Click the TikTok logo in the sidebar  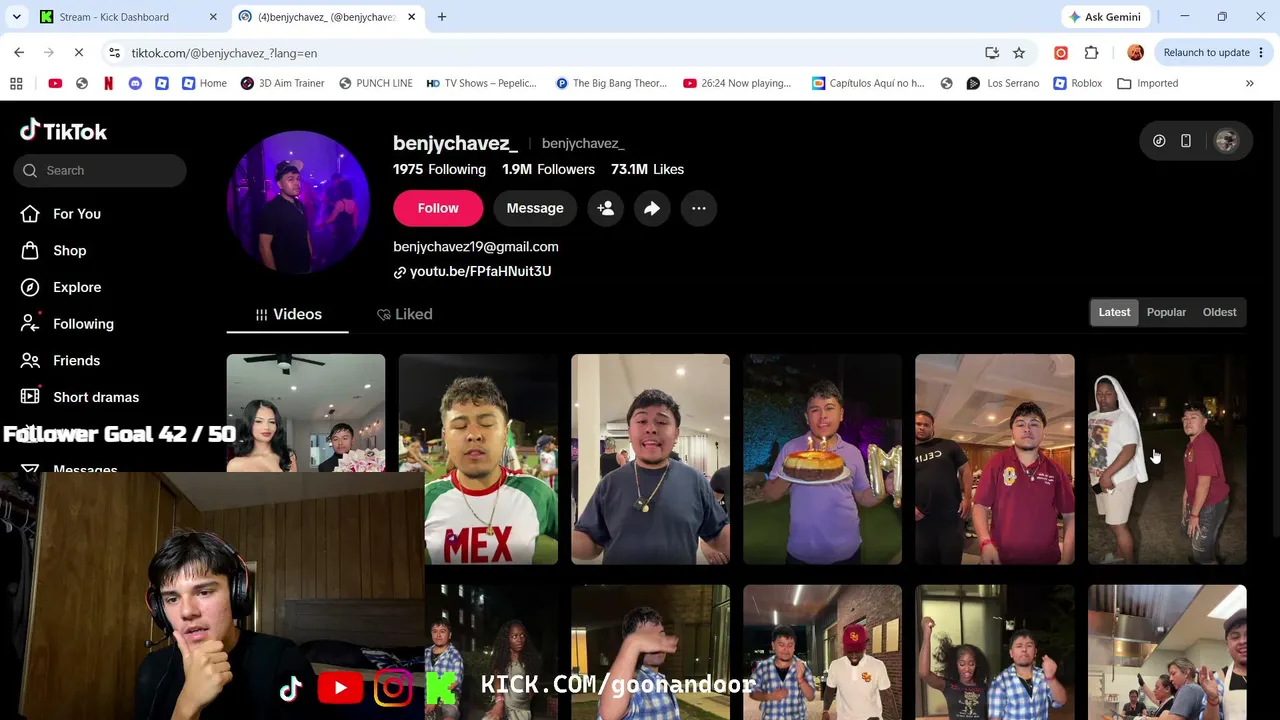click(63, 131)
